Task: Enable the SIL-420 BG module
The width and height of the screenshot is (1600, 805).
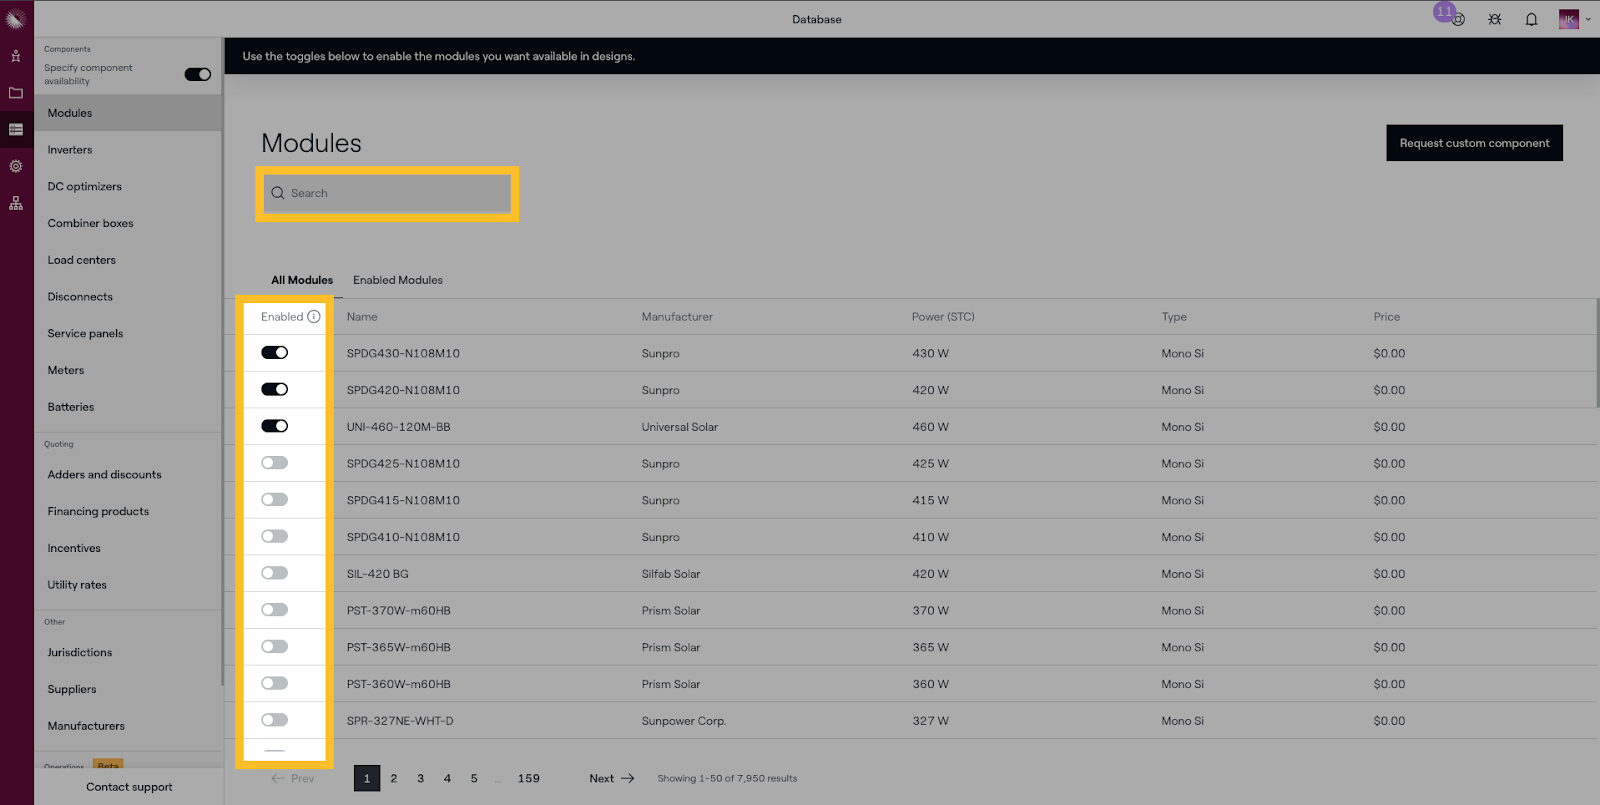Action: (275, 573)
